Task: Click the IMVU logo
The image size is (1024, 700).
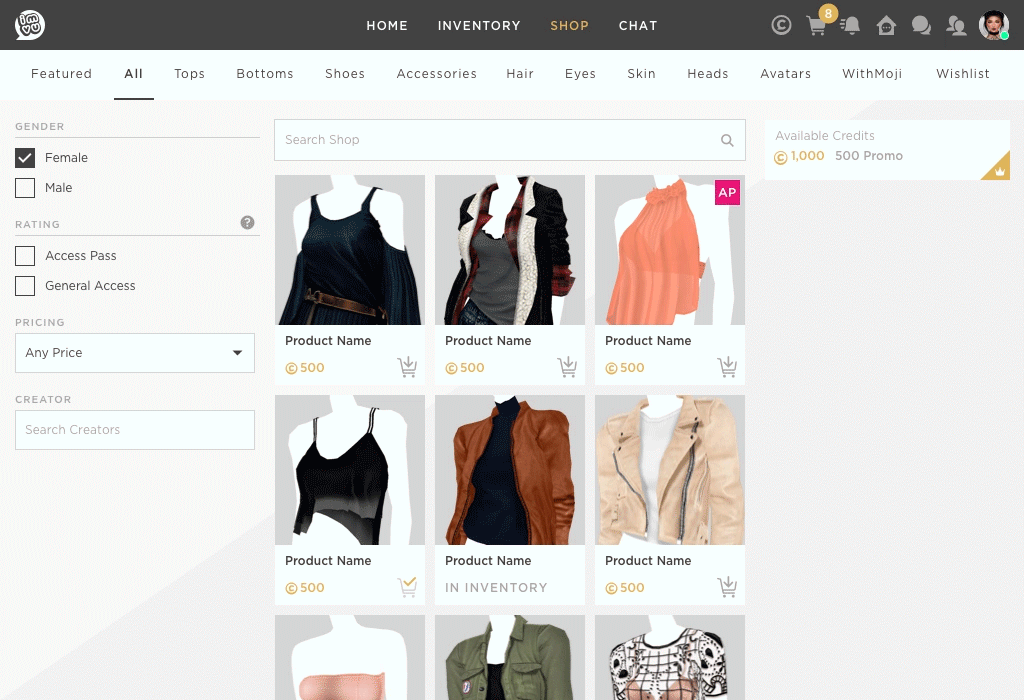Action: click(30, 25)
